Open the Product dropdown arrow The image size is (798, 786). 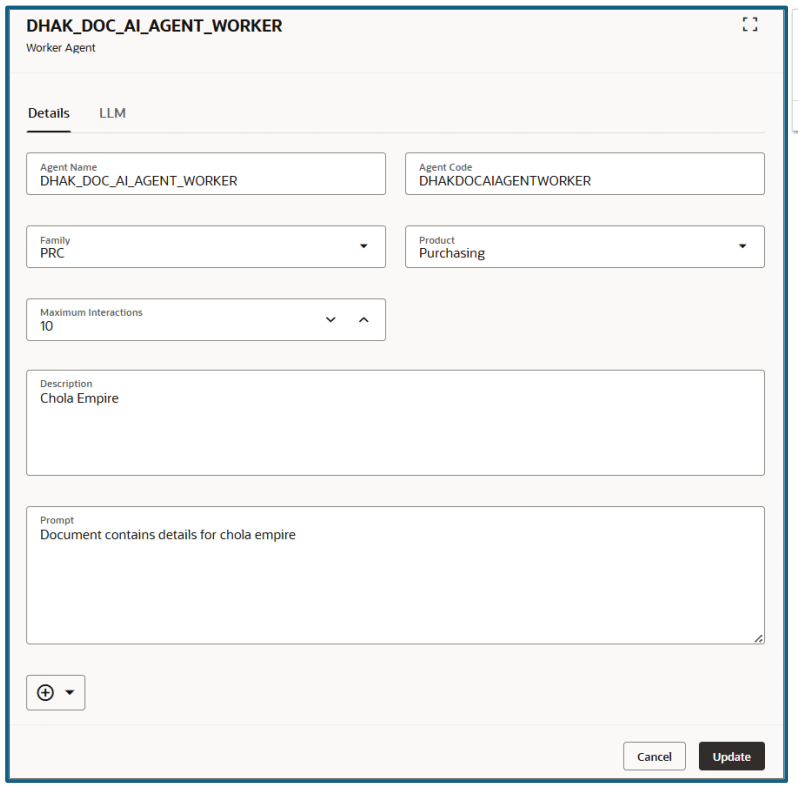coord(742,246)
